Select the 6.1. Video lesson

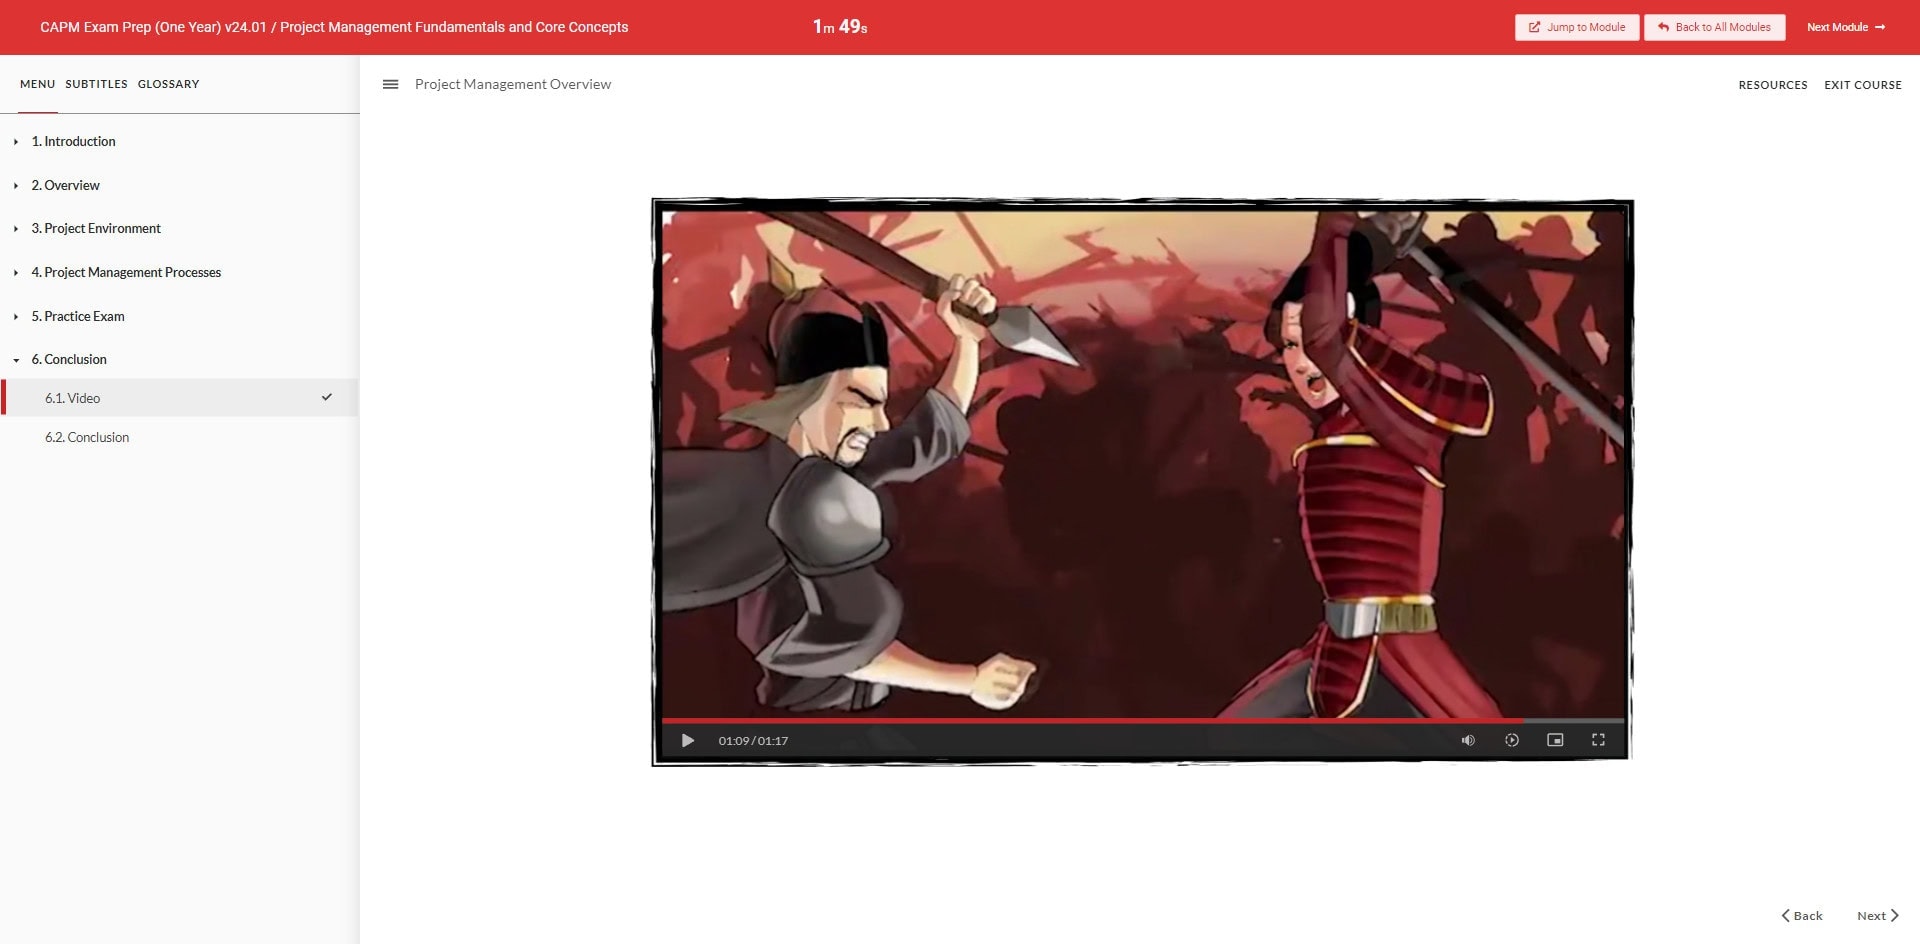click(180, 398)
